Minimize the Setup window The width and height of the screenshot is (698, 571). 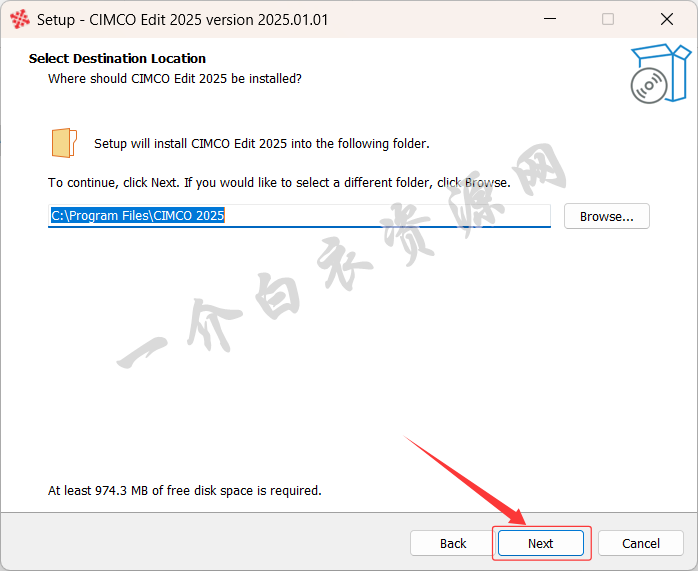[x=550, y=19]
